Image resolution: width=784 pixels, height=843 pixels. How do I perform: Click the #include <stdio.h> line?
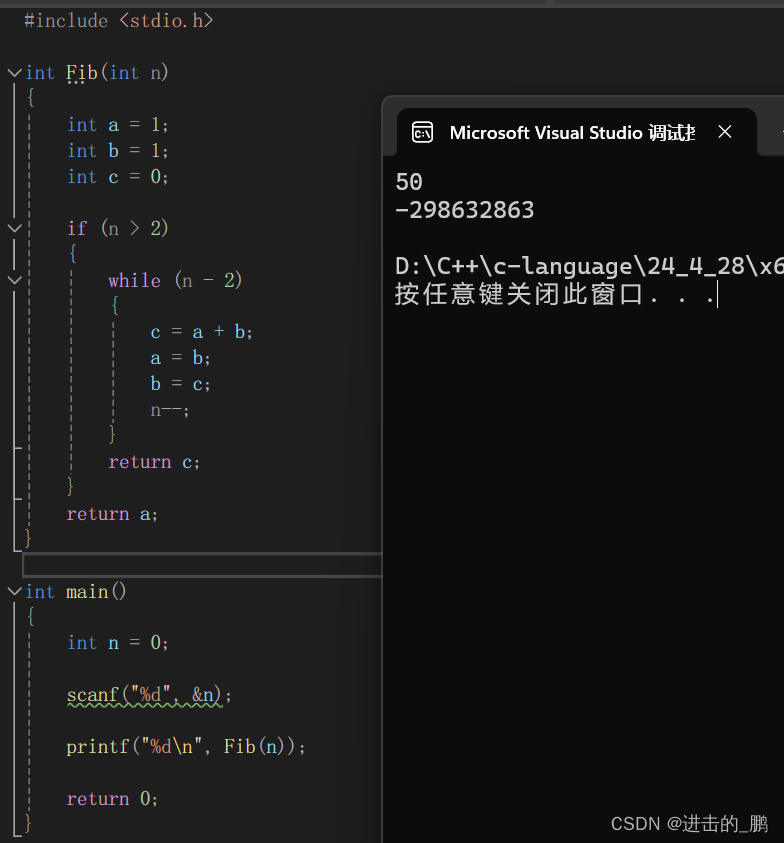pos(119,21)
